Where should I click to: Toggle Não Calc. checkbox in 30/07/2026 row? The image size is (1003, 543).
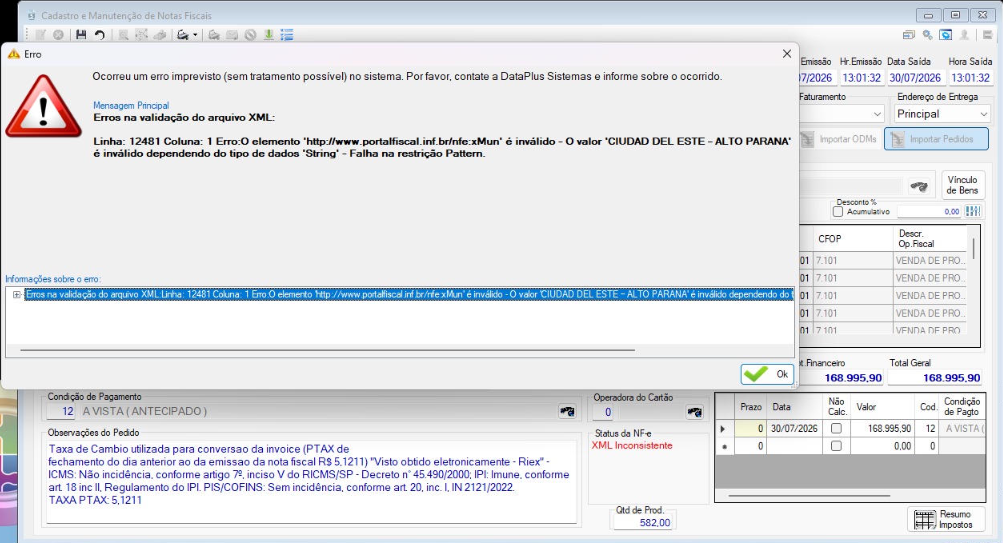tap(836, 429)
